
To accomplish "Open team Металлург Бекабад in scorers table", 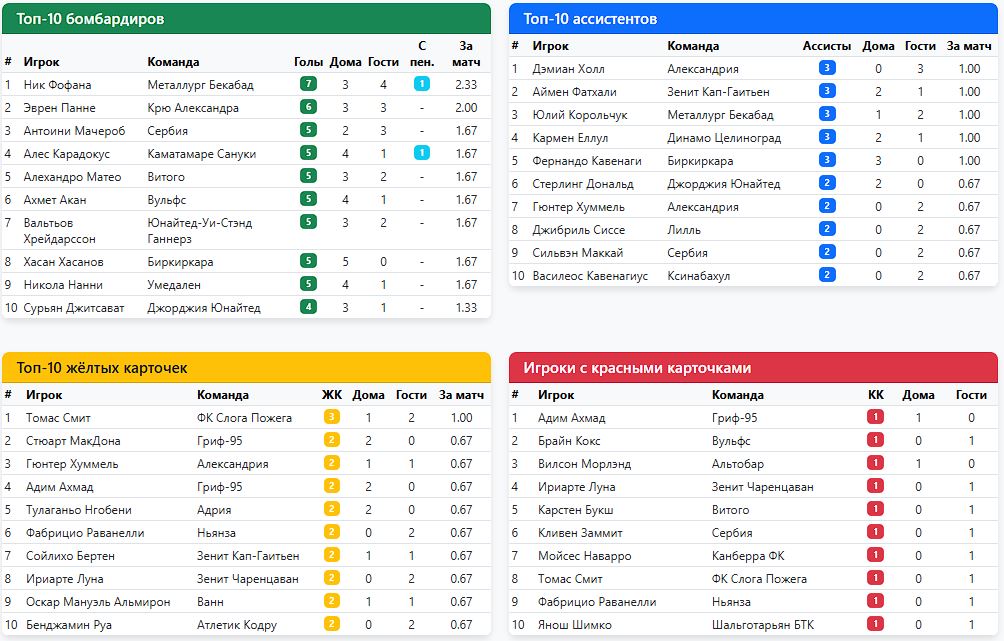I will click(x=200, y=85).
